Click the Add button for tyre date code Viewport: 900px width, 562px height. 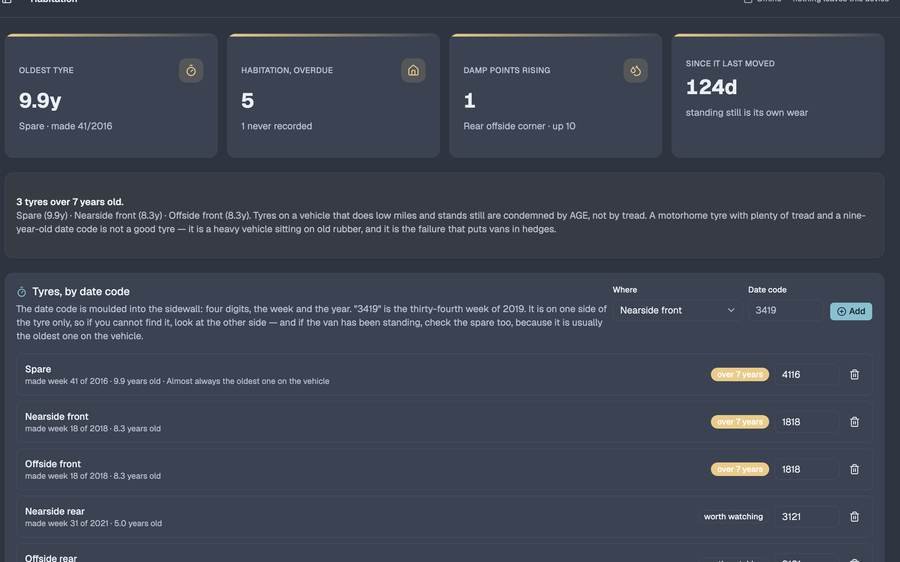click(x=851, y=311)
